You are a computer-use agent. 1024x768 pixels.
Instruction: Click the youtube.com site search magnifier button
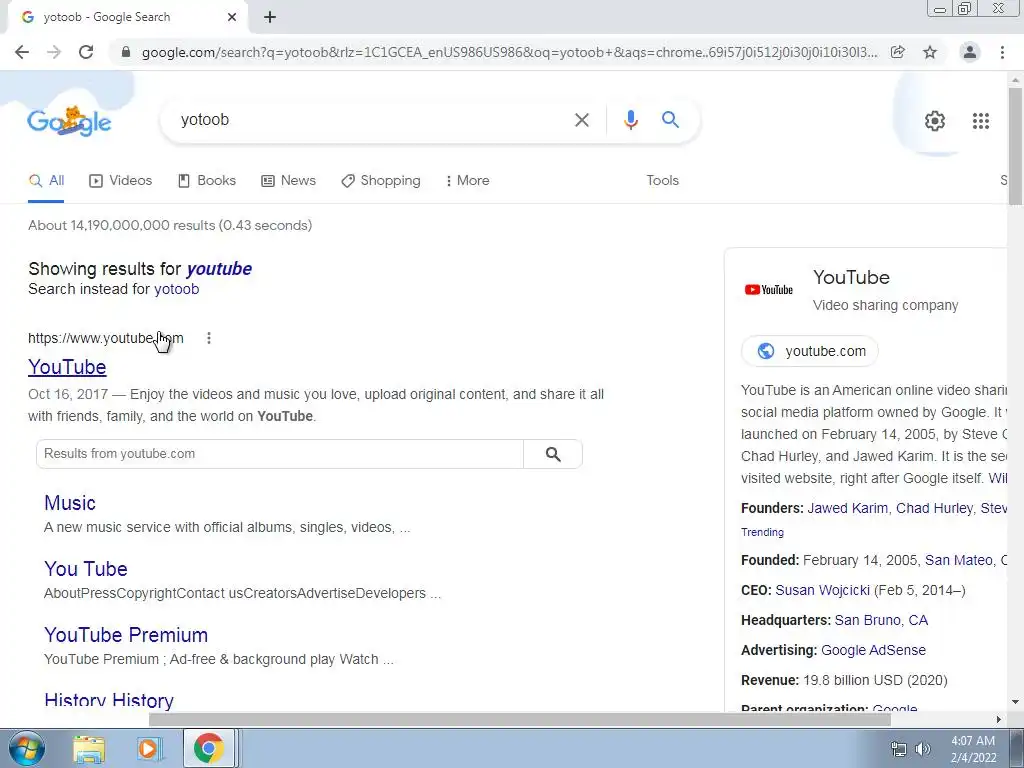point(553,454)
